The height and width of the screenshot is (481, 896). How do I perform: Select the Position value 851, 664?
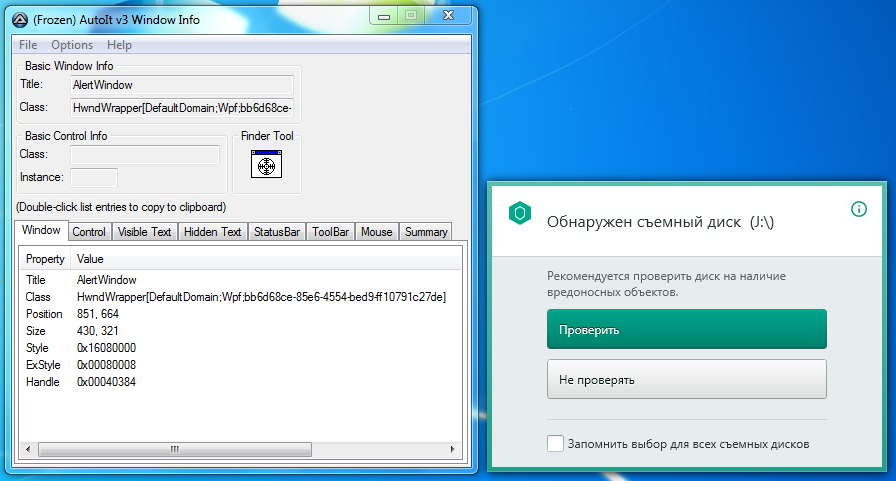click(98, 314)
